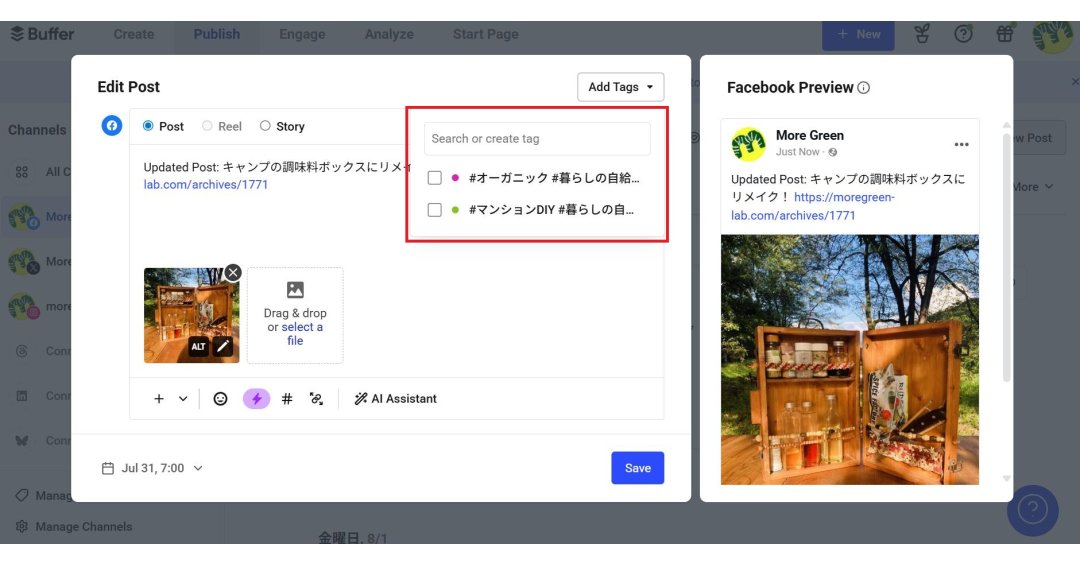Screen dimensions: 1080x566
Task: Open the help question mark icon in header
Action: point(964,33)
